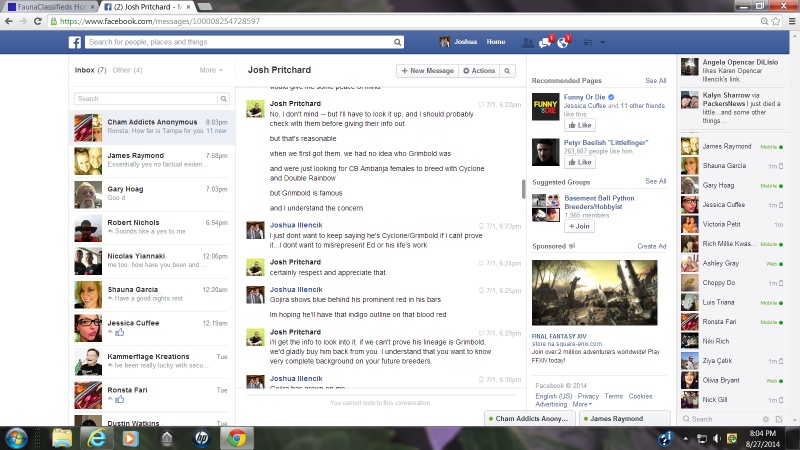800x450 pixels.
Task: Click the Privacy footer link
Action: click(588, 396)
